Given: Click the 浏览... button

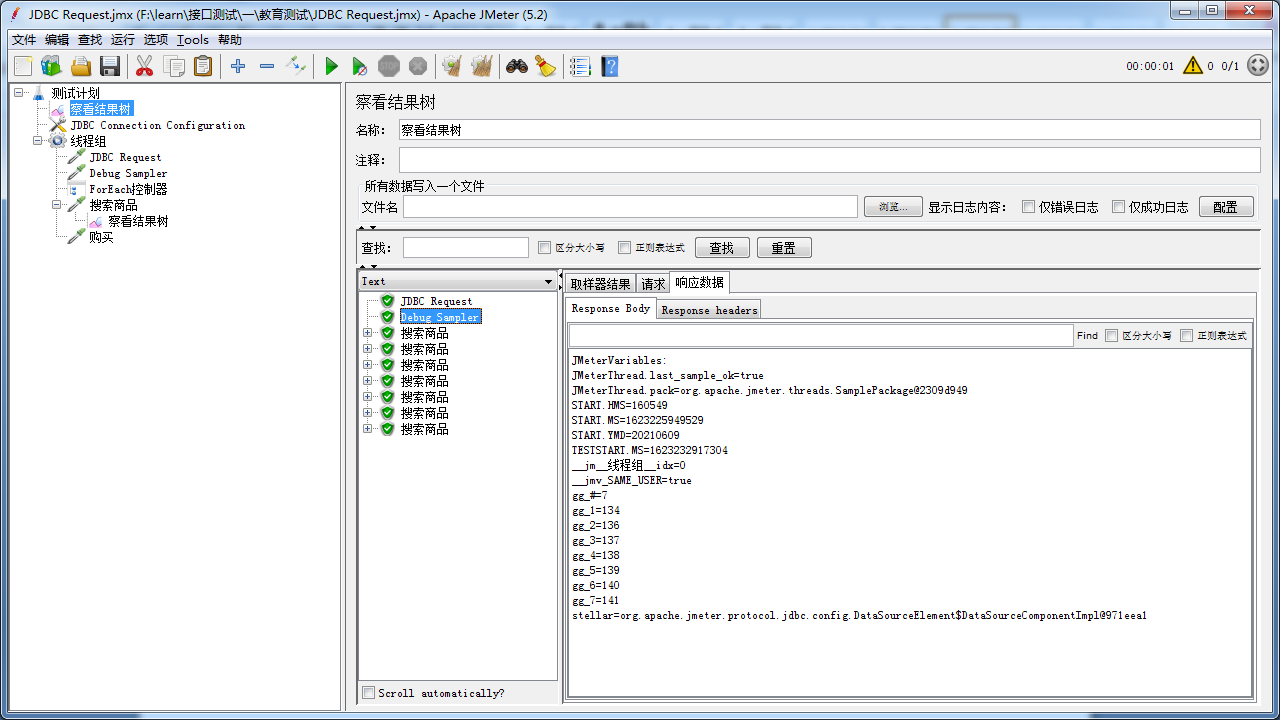Looking at the screenshot, I should pos(893,207).
